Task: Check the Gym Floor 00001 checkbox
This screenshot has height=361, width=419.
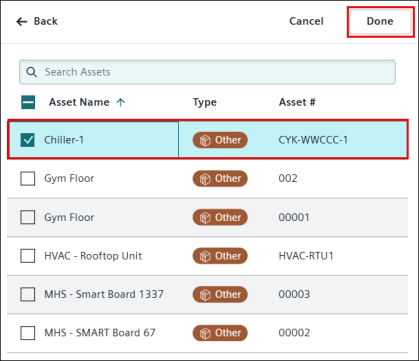Action: [x=28, y=217]
